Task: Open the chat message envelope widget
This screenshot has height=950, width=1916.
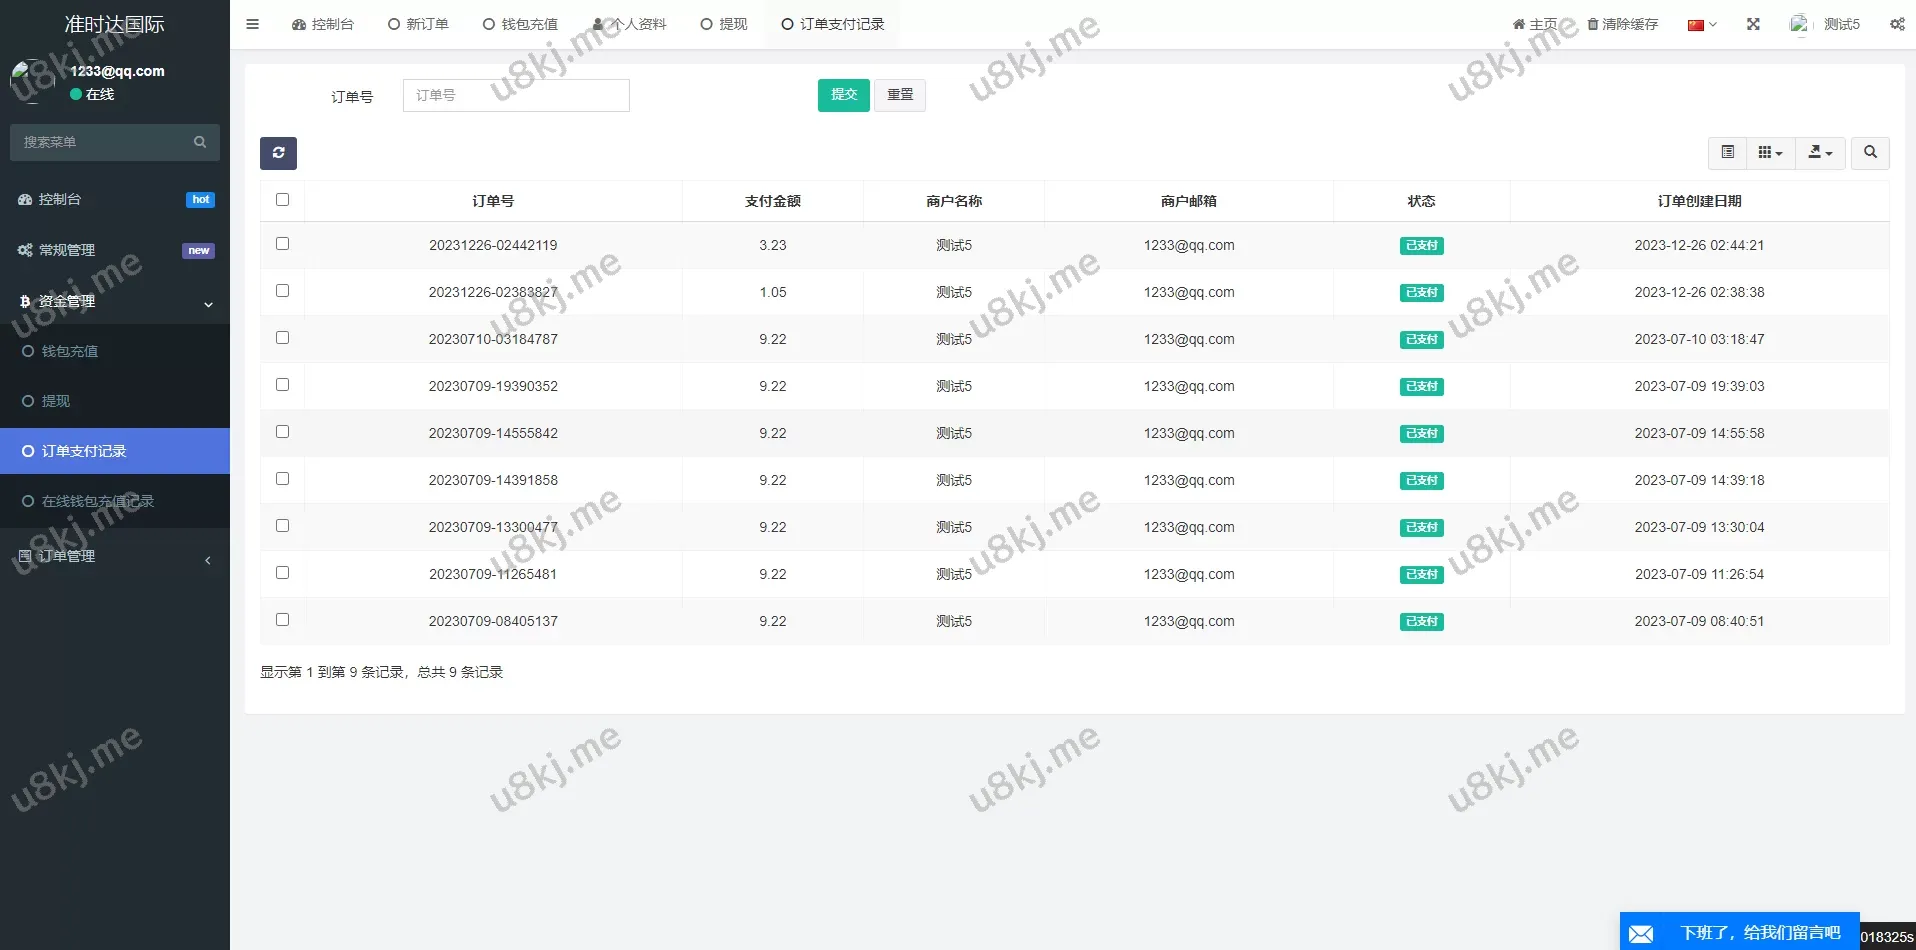Action: tap(1641, 933)
